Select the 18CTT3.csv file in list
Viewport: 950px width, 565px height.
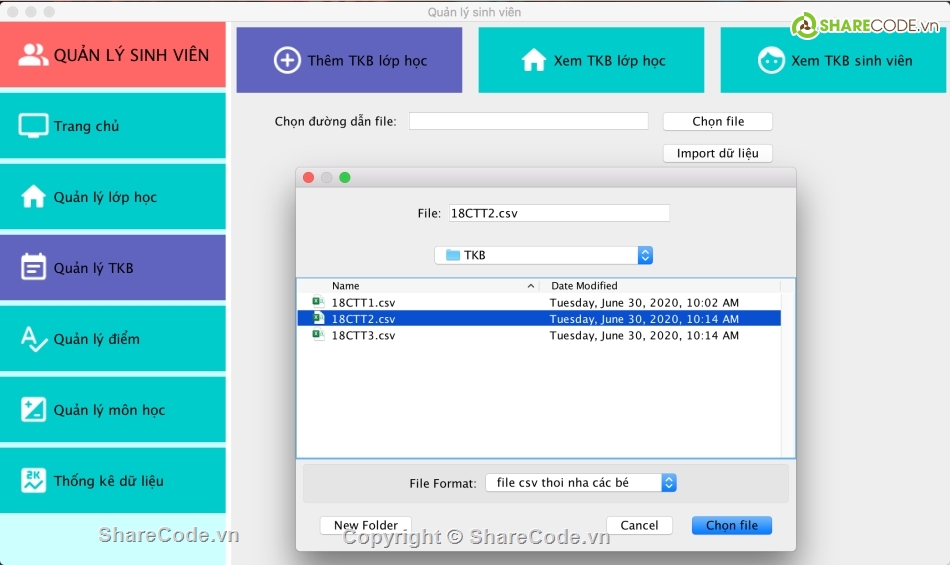tap(363, 336)
